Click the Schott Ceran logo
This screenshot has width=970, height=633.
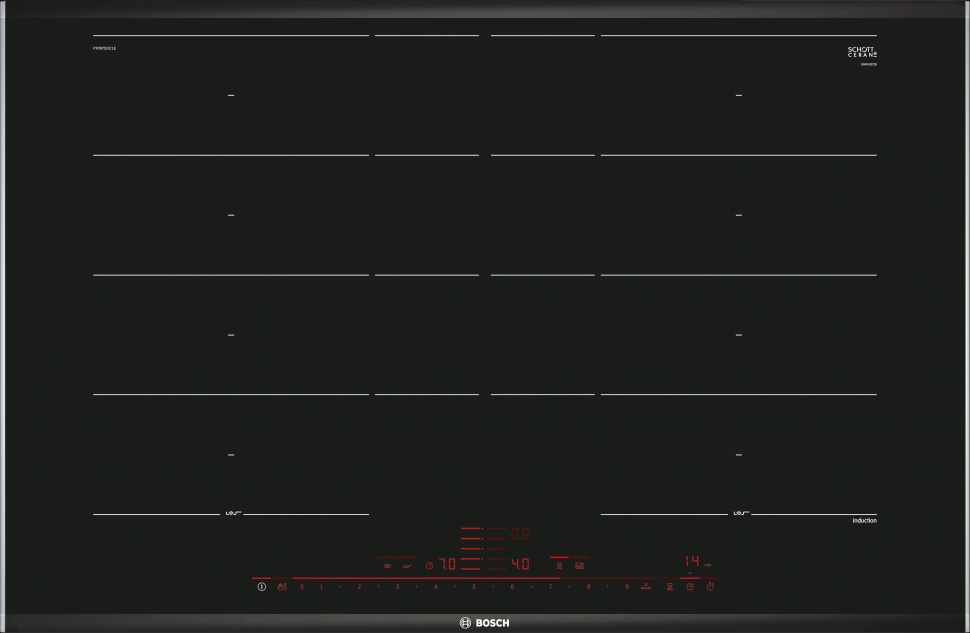(862, 52)
